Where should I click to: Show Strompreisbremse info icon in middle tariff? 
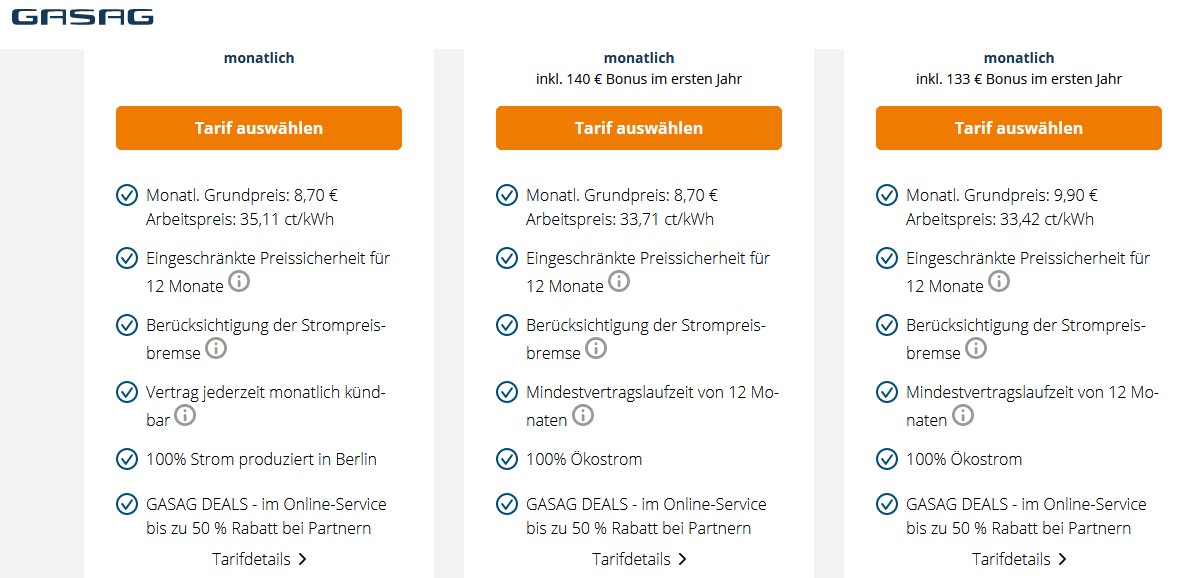coord(596,349)
